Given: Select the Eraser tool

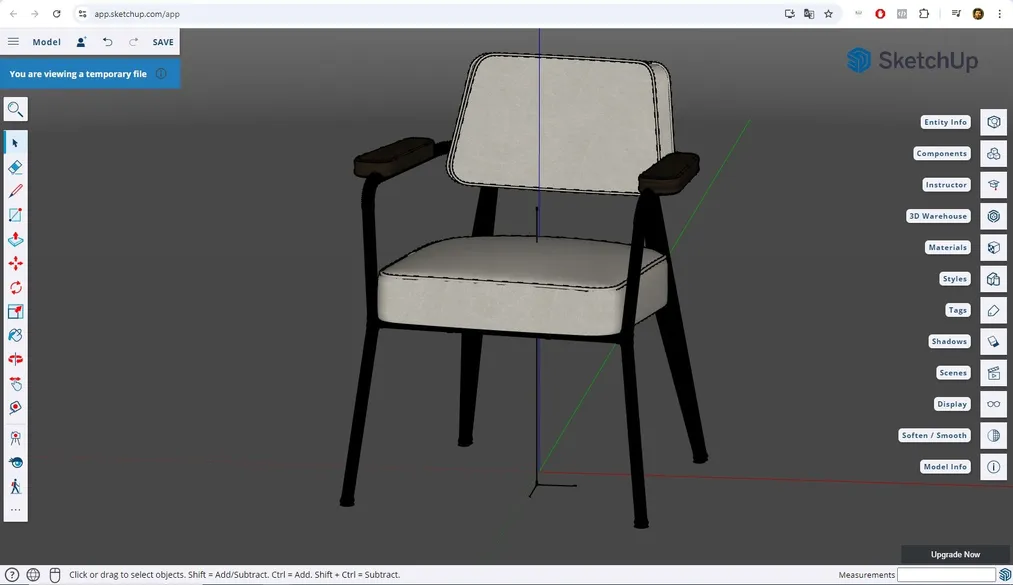Looking at the screenshot, I should tap(15, 166).
